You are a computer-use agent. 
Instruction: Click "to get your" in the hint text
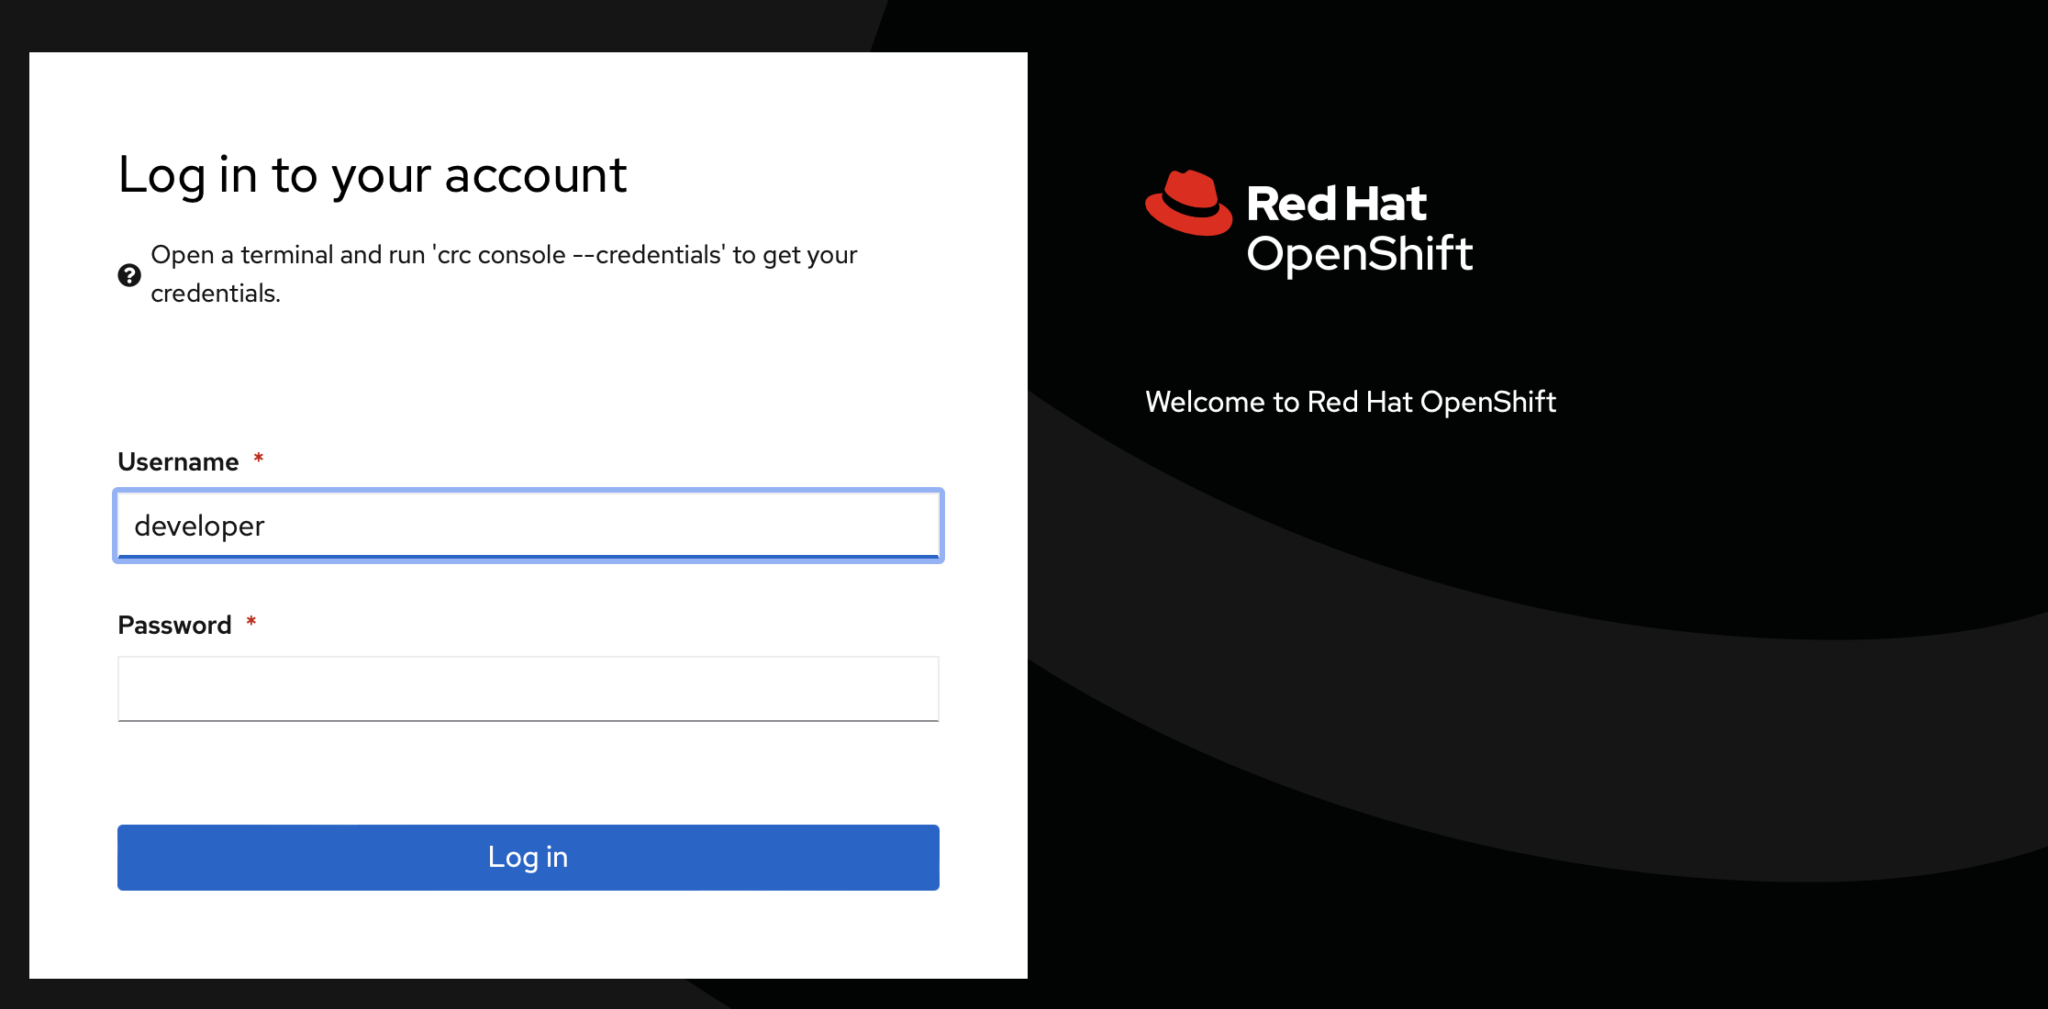(795, 255)
